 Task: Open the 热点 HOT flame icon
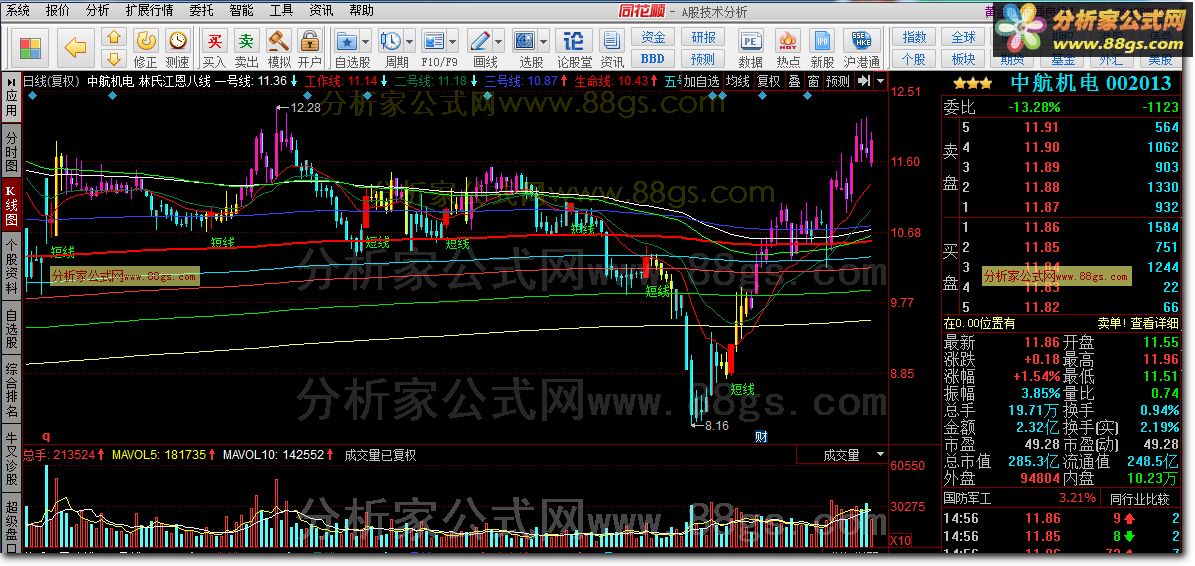point(788,41)
